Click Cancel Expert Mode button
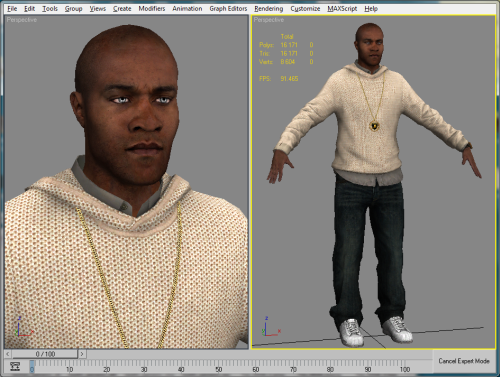The image size is (500, 377). (464, 361)
